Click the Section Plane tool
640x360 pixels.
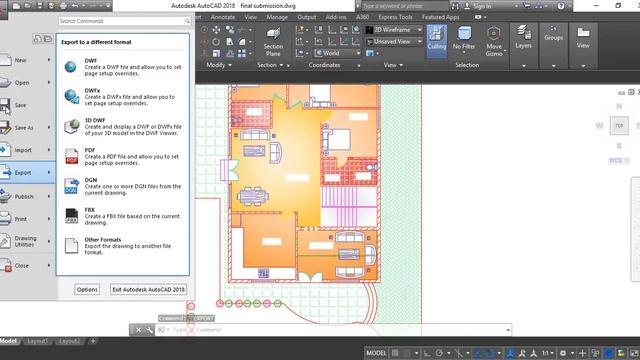click(x=273, y=42)
